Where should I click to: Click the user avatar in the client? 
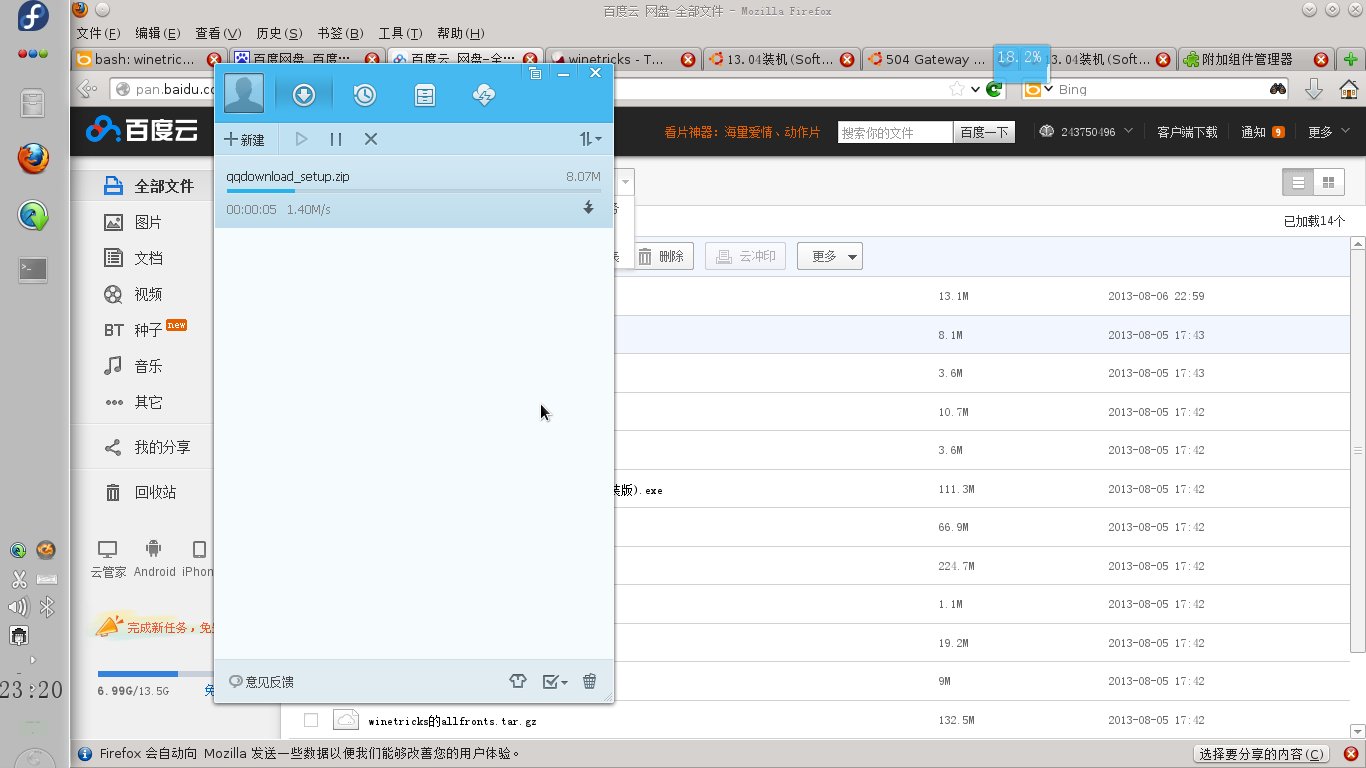pyautogui.click(x=245, y=93)
